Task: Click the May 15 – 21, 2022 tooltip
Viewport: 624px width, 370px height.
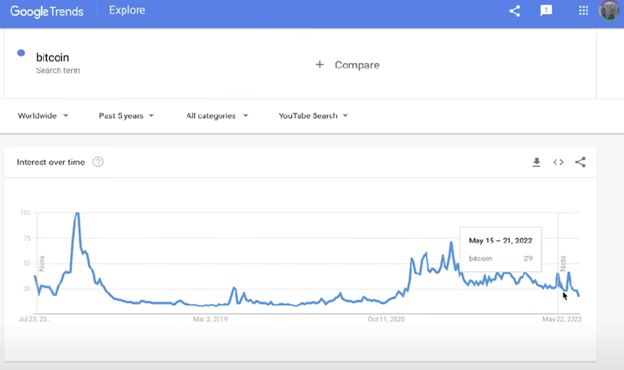Action: click(501, 249)
